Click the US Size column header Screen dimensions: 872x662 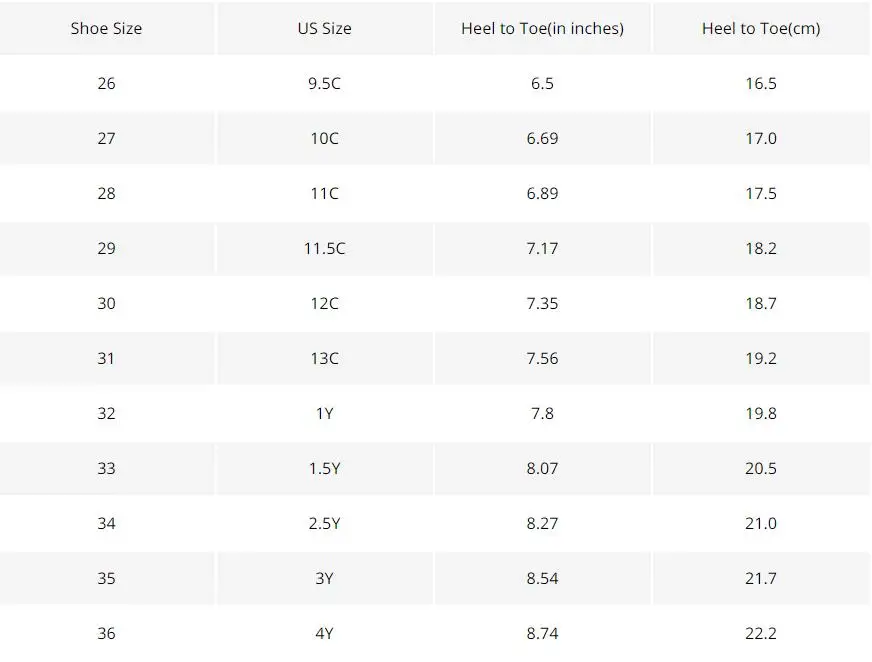[x=325, y=28]
